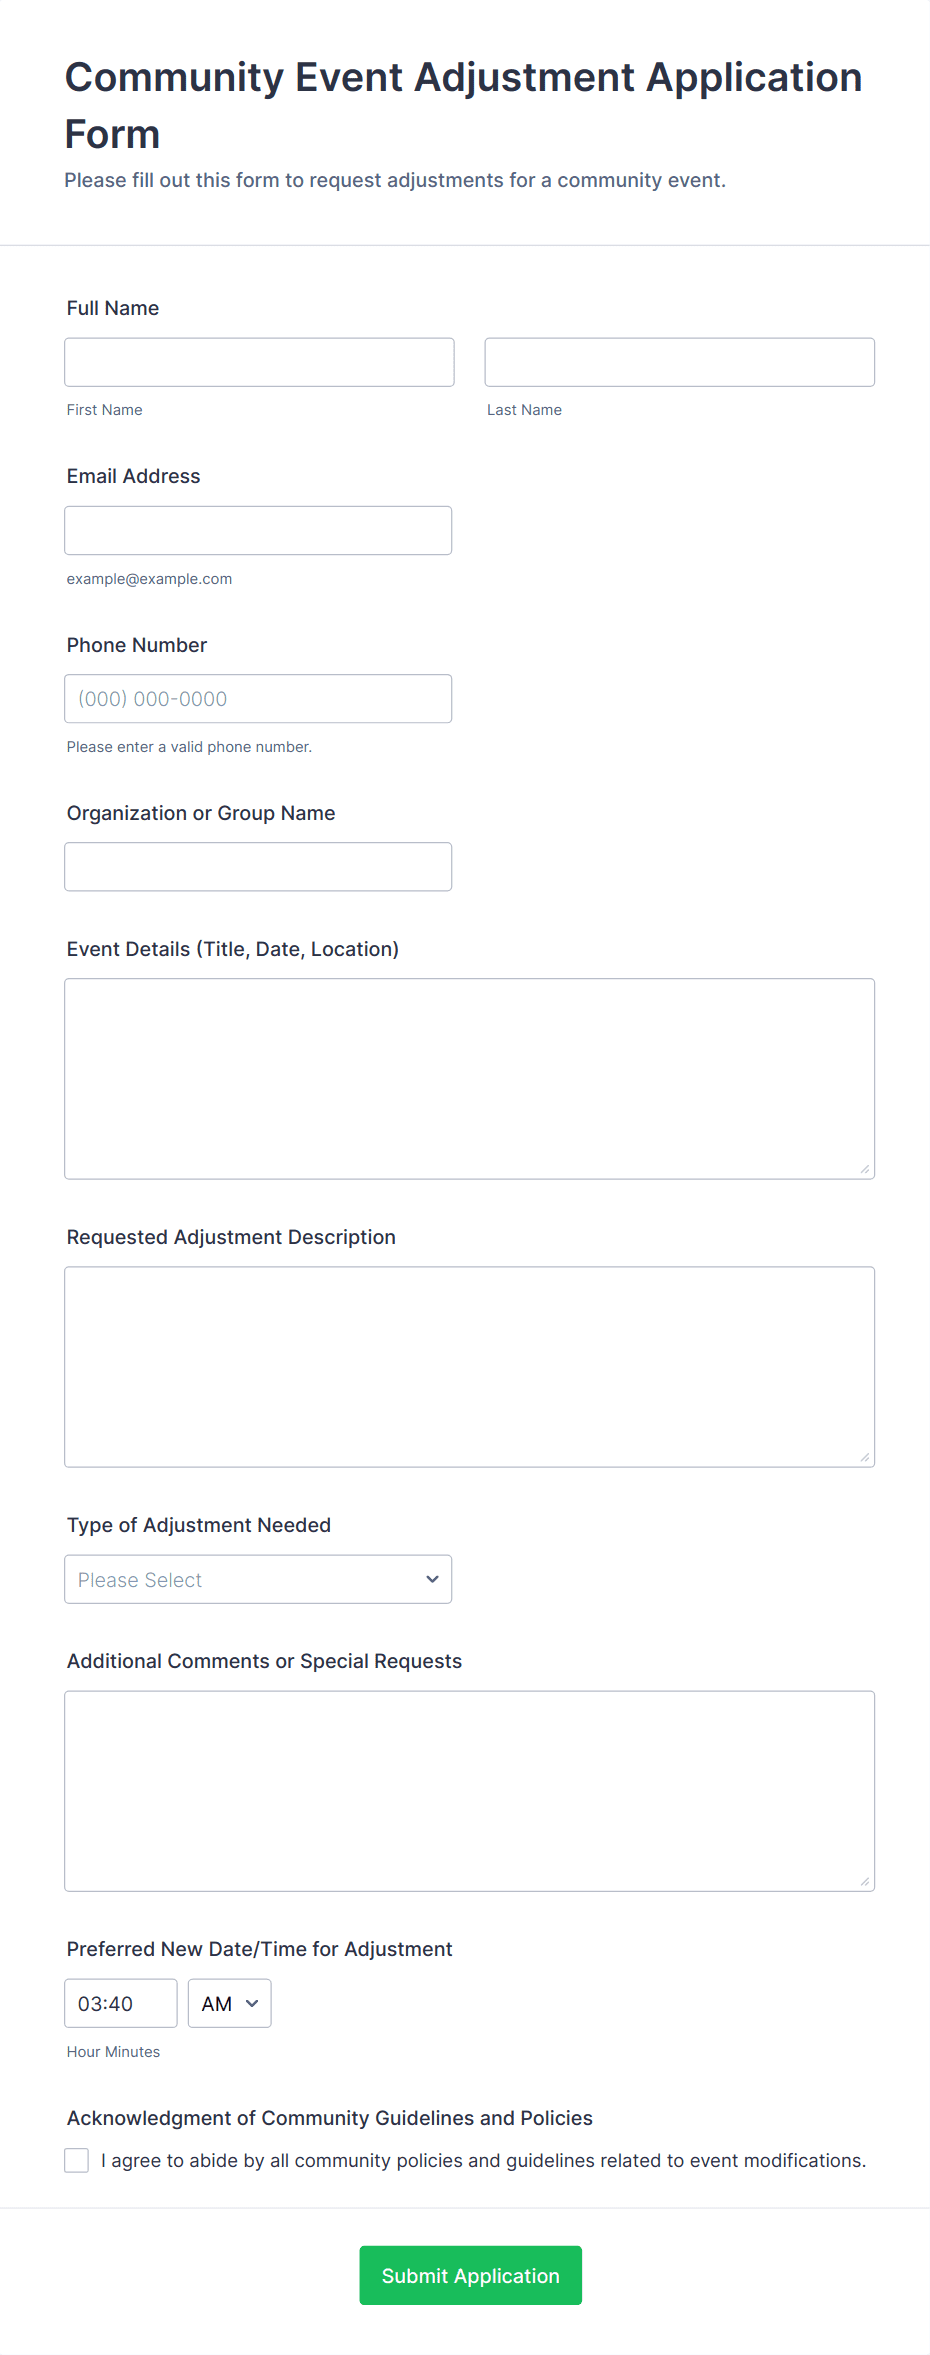The width and height of the screenshot is (930, 2355).
Task: Click the "Email Address" field label
Action: [x=133, y=476]
